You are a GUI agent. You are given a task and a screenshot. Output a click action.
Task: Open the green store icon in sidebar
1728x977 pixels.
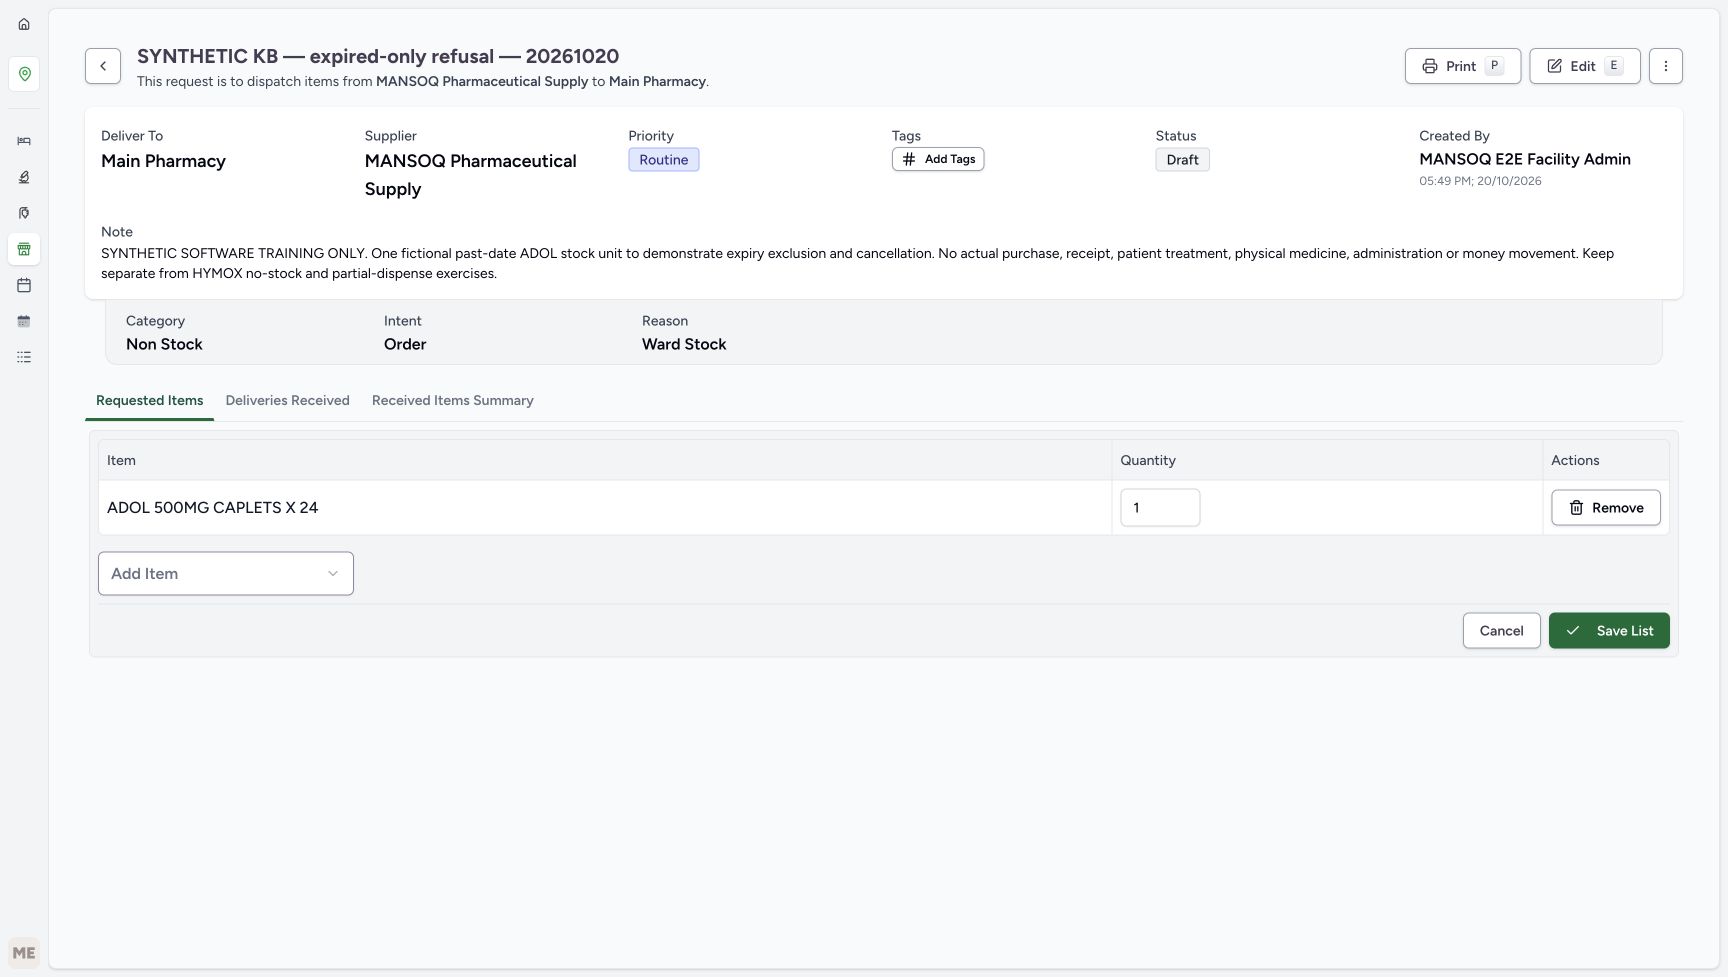tap(24, 249)
